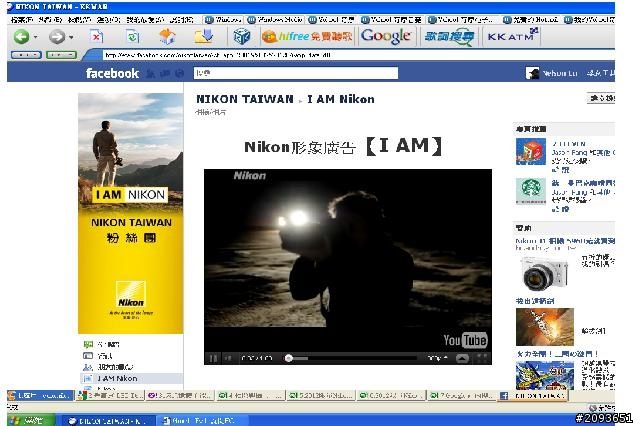Viewport: 640px width, 426px height.
Task: Open the hifree free music button
Action: tap(307, 37)
